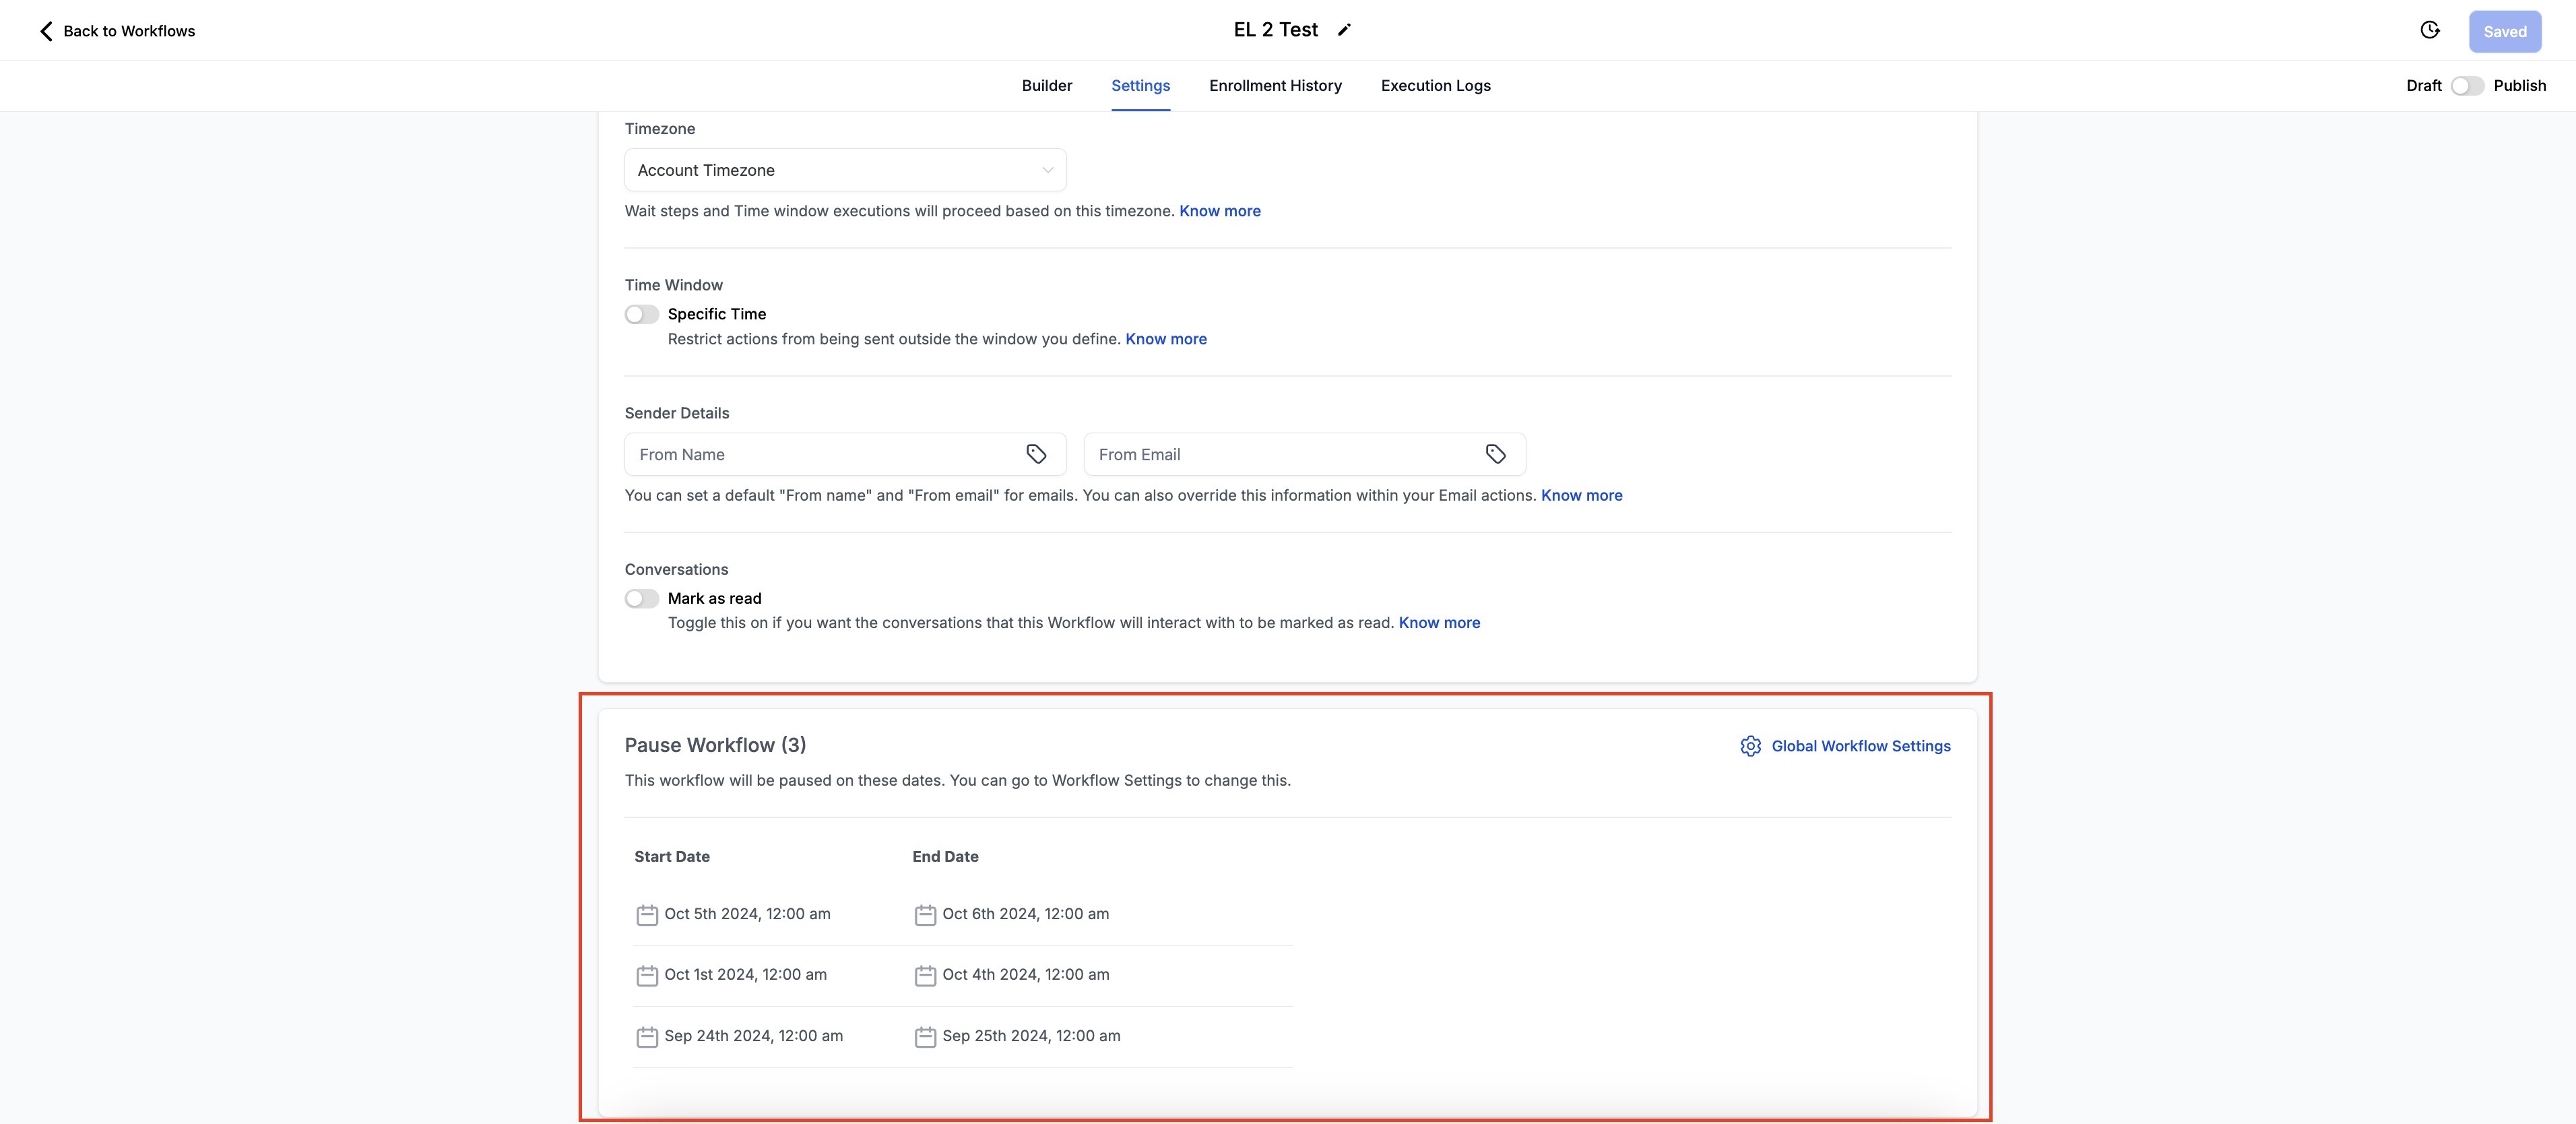
Task: Click tag icon in From Email field
Action: (x=1495, y=454)
